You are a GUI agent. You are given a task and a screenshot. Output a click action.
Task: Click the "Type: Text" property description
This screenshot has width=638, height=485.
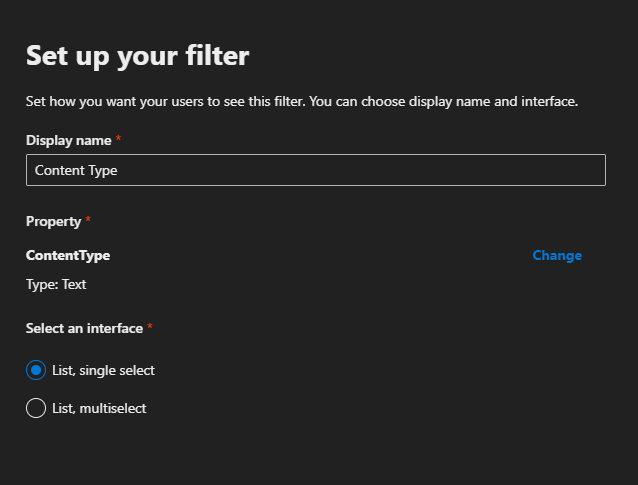[x=56, y=284]
